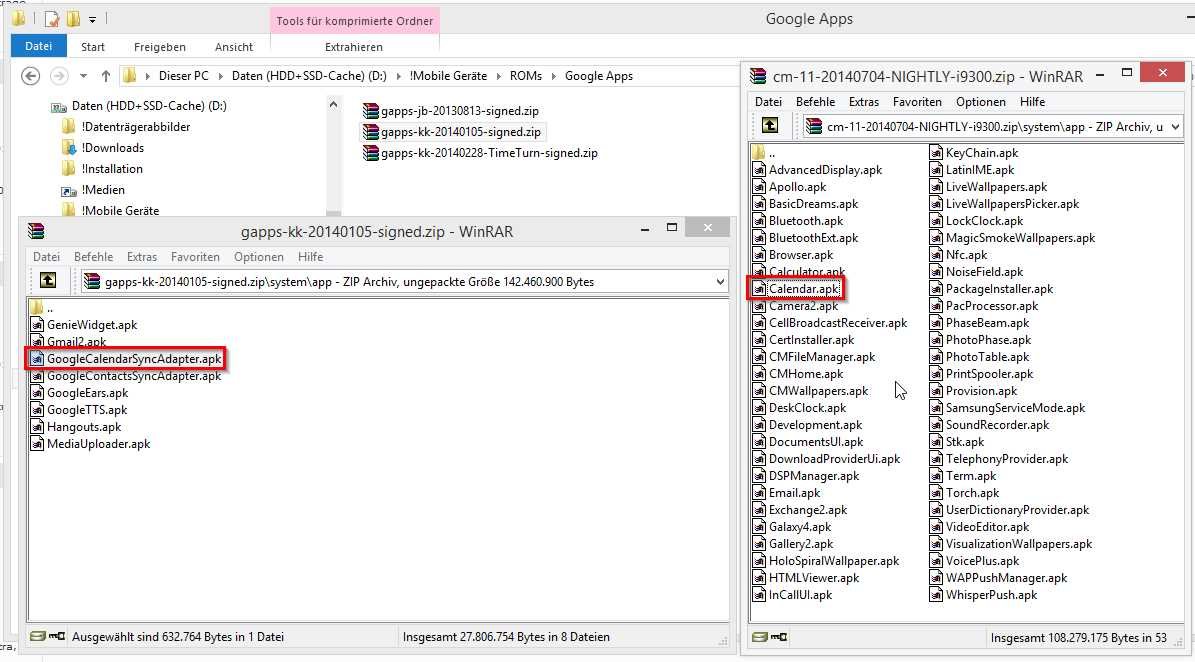
Task: Open Hilfe menu in gapps WinRAR window
Action: (310, 257)
